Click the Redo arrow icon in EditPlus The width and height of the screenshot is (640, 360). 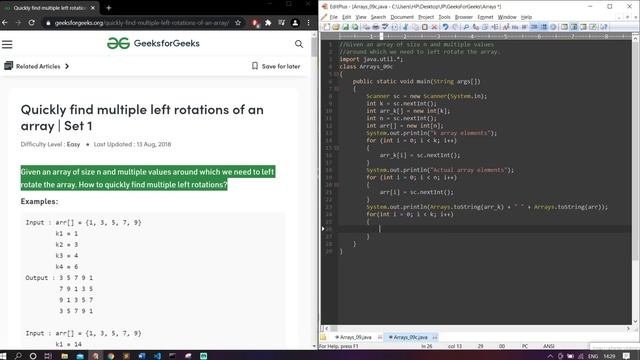(455, 27)
